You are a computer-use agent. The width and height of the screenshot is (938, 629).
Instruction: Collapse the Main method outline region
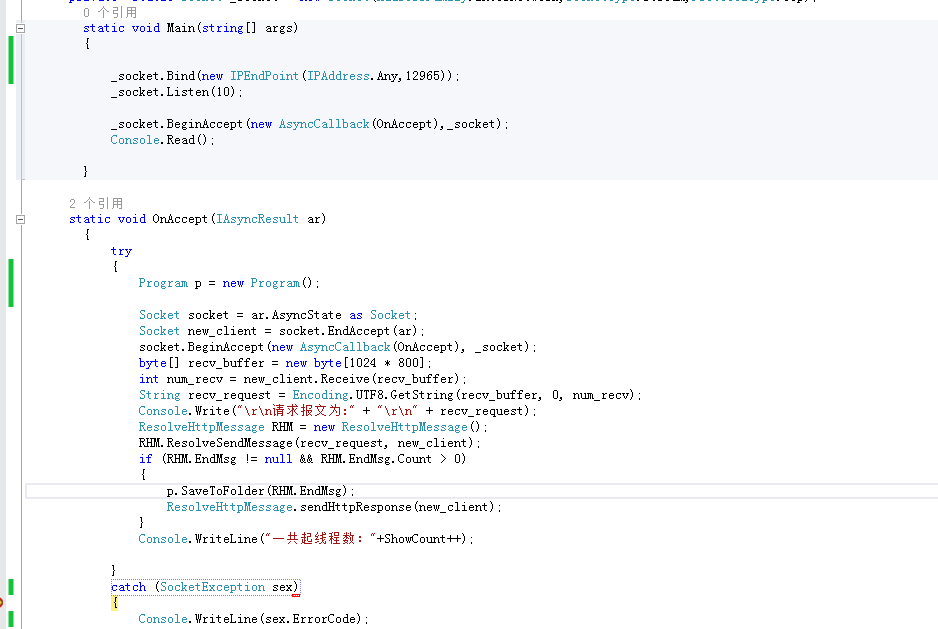(22, 28)
